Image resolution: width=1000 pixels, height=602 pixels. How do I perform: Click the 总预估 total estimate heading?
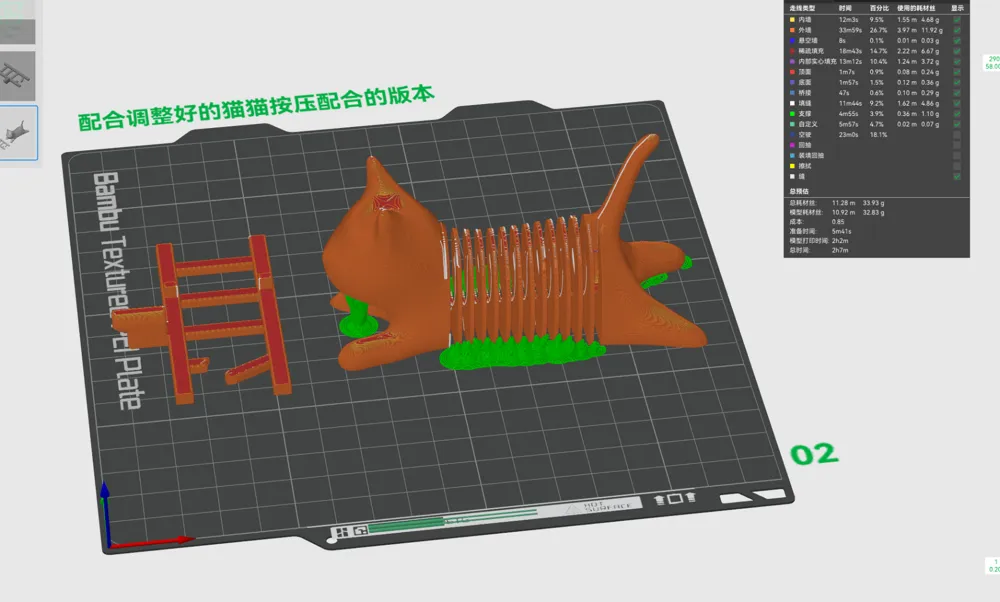pos(798,191)
